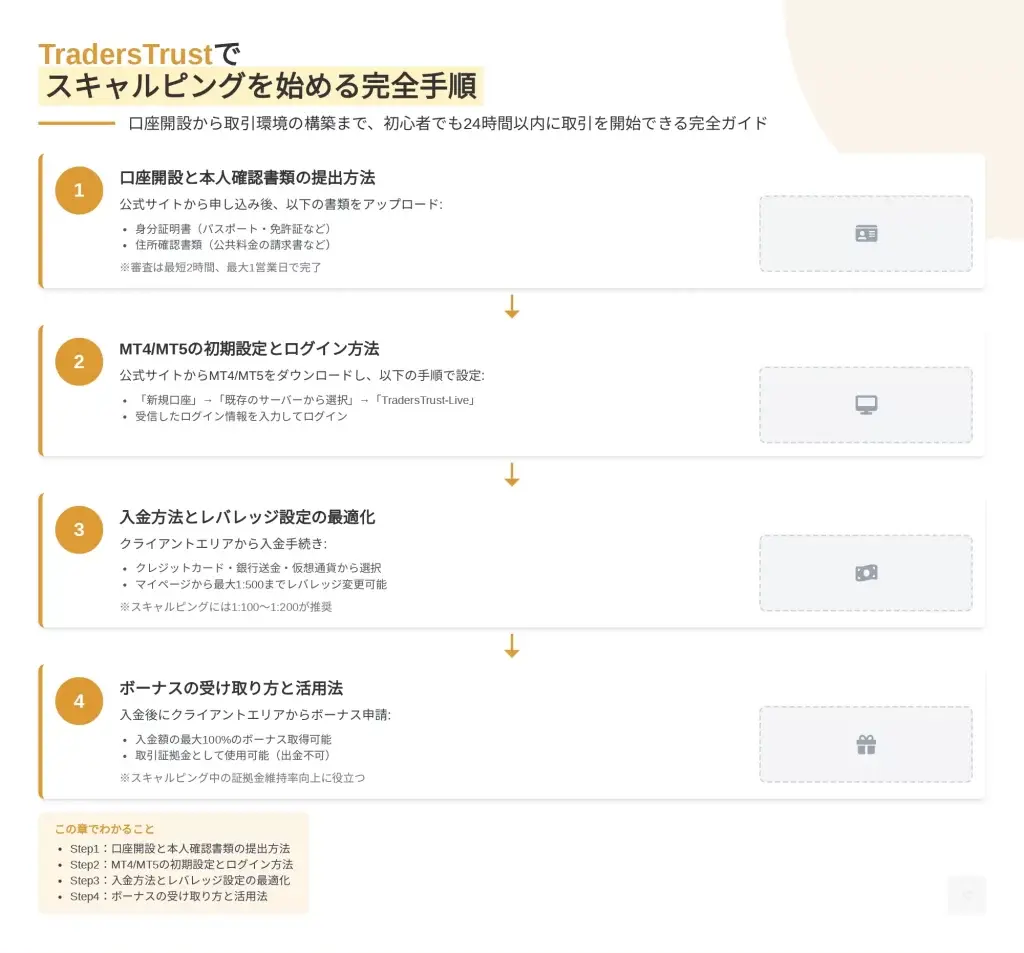Screen dimensions: 1024x953
Task: Click the heading MT4/MT5の初期設定とログイン方法
Action: 249,349
